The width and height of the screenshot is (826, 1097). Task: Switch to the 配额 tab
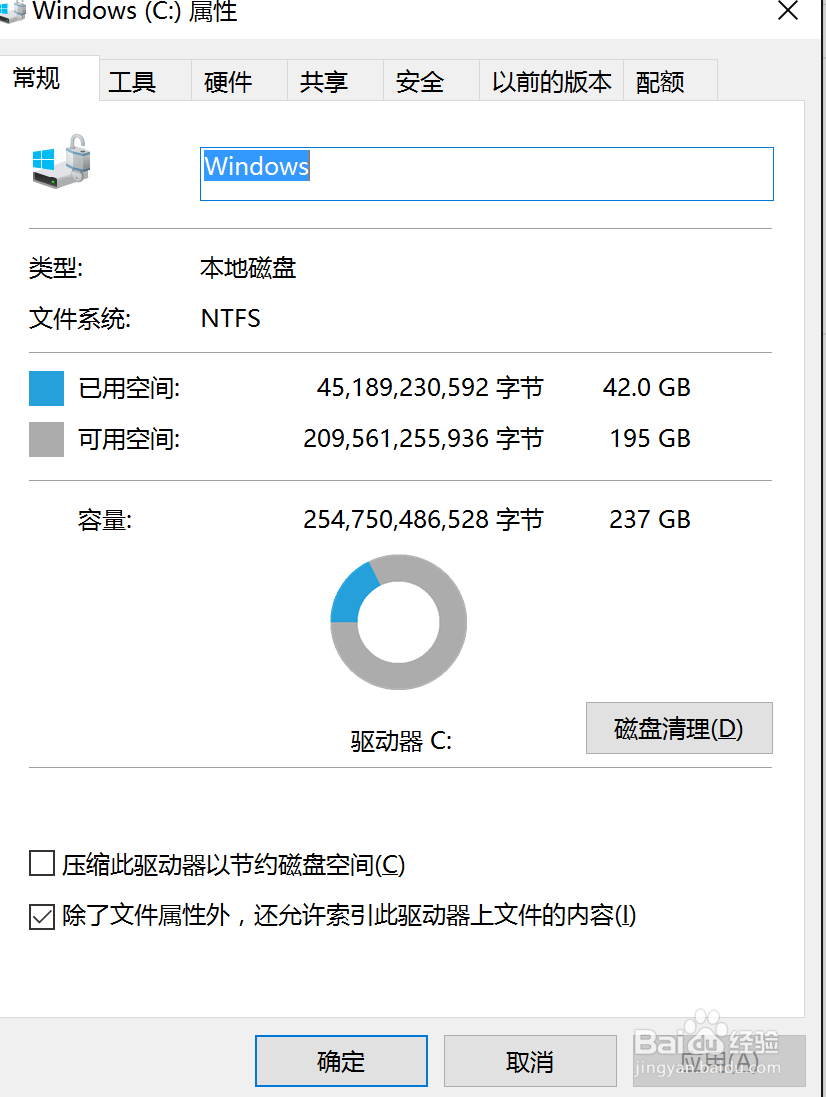click(x=670, y=81)
